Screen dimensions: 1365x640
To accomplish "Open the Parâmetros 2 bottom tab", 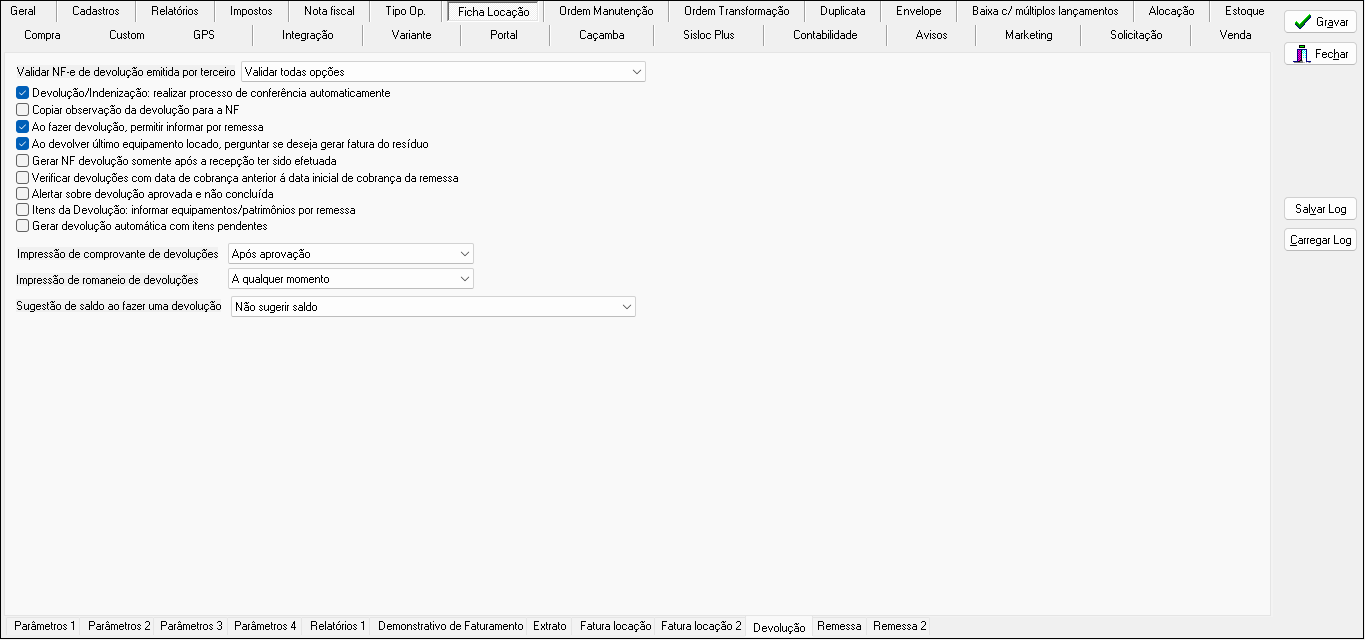I will pos(119,626).
